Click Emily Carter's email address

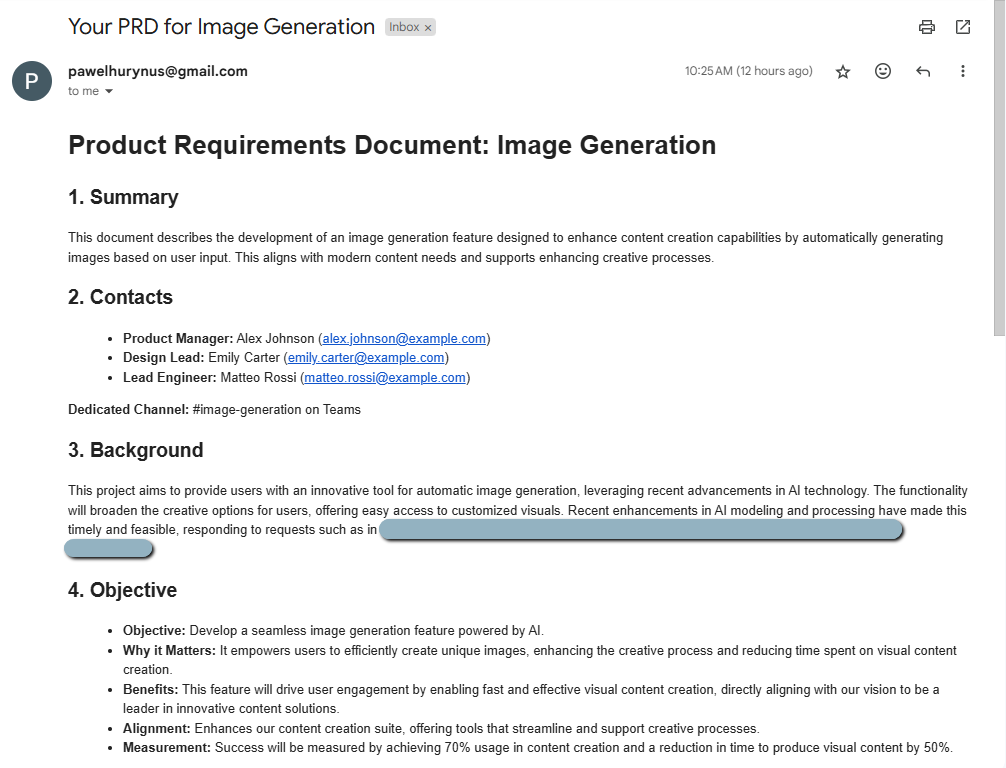366,357
